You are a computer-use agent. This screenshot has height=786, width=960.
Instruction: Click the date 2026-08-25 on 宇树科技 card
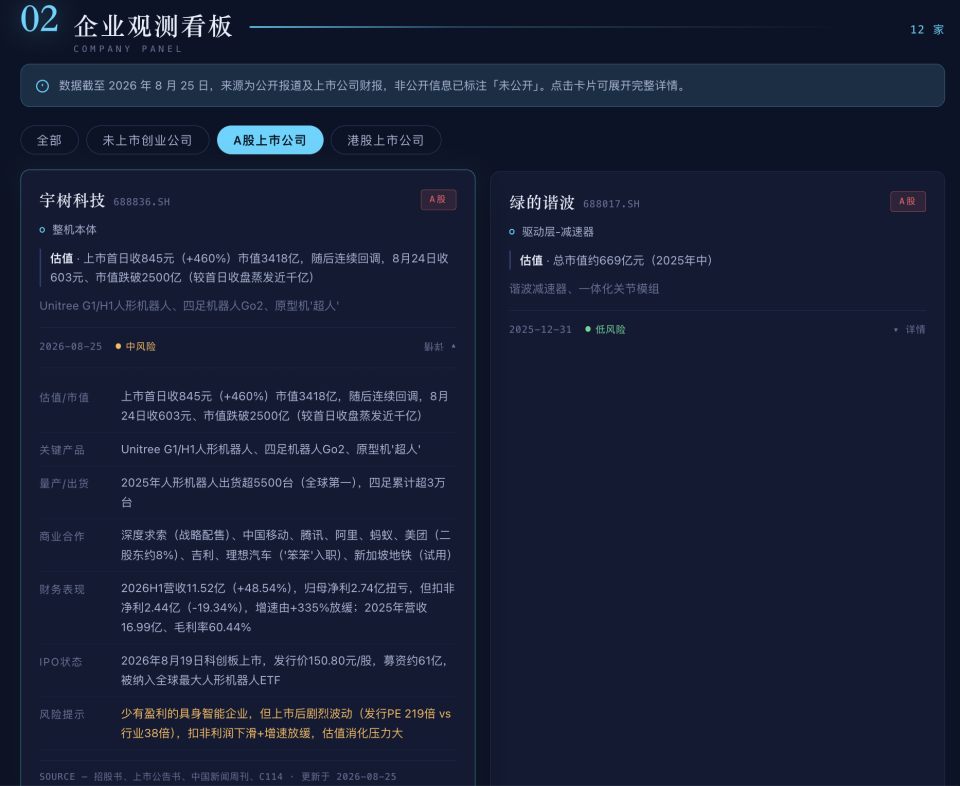[x=70, y=347]
